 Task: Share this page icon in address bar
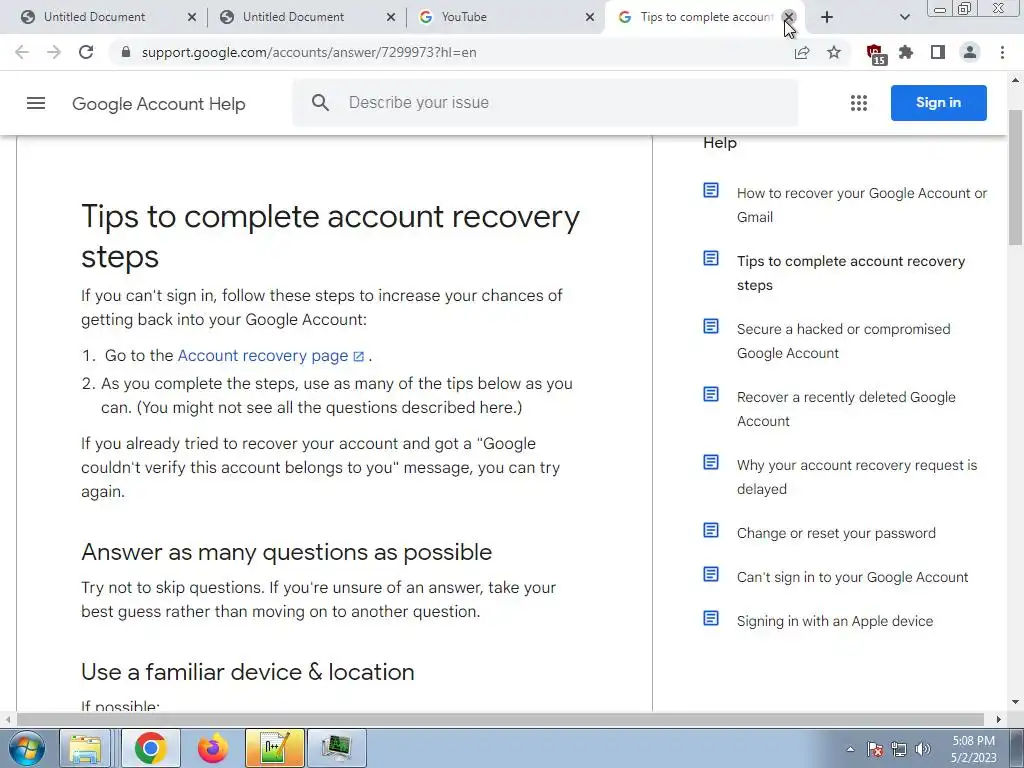coord(802,52)
